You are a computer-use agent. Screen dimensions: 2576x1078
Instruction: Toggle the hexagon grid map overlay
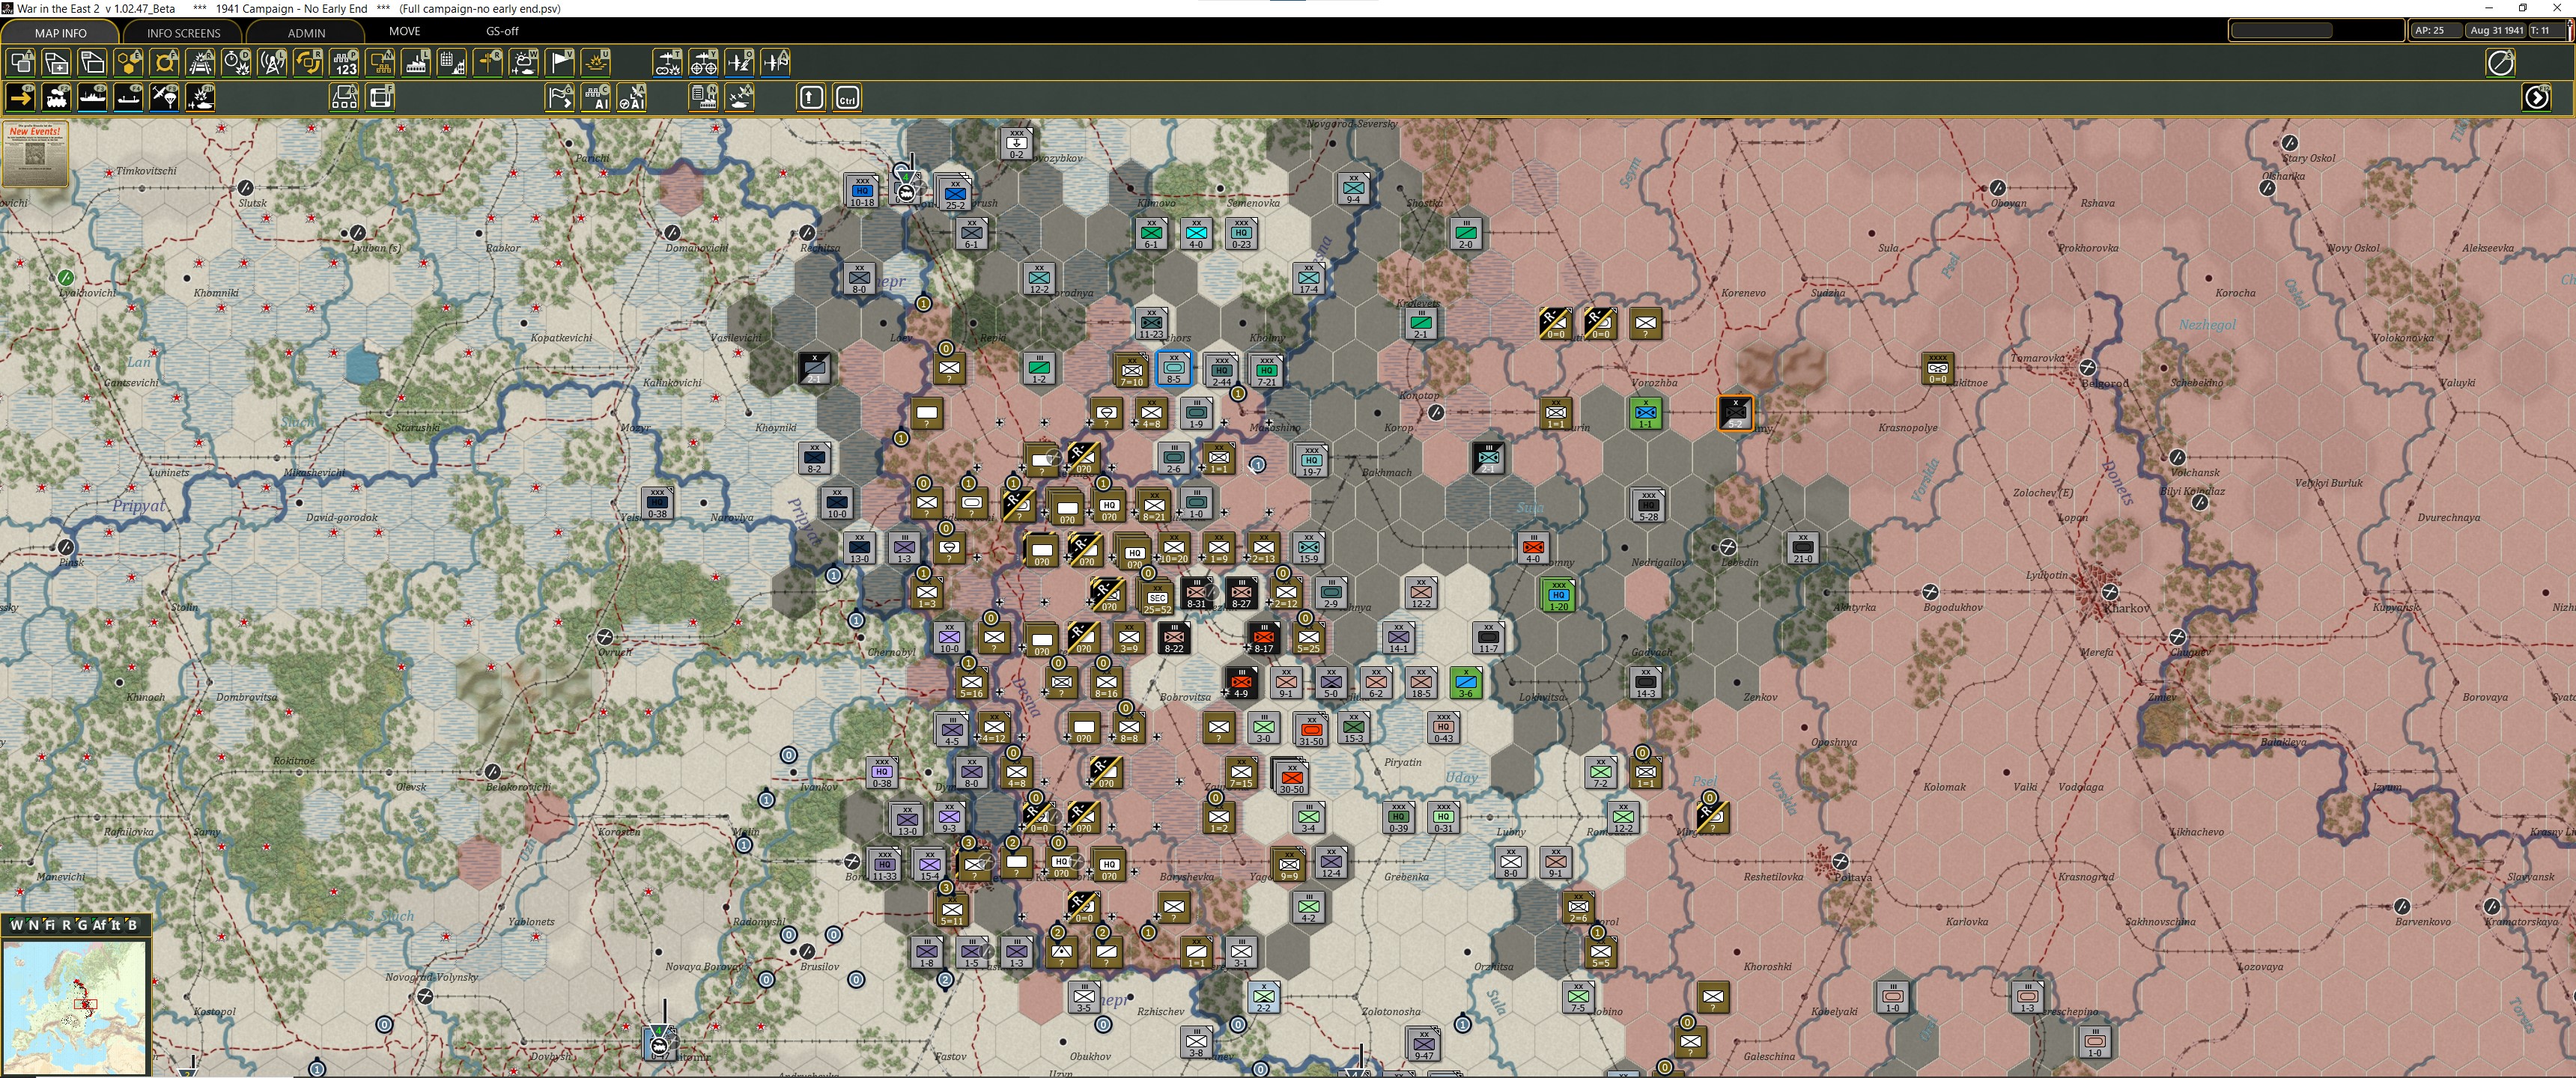[129, 63]
